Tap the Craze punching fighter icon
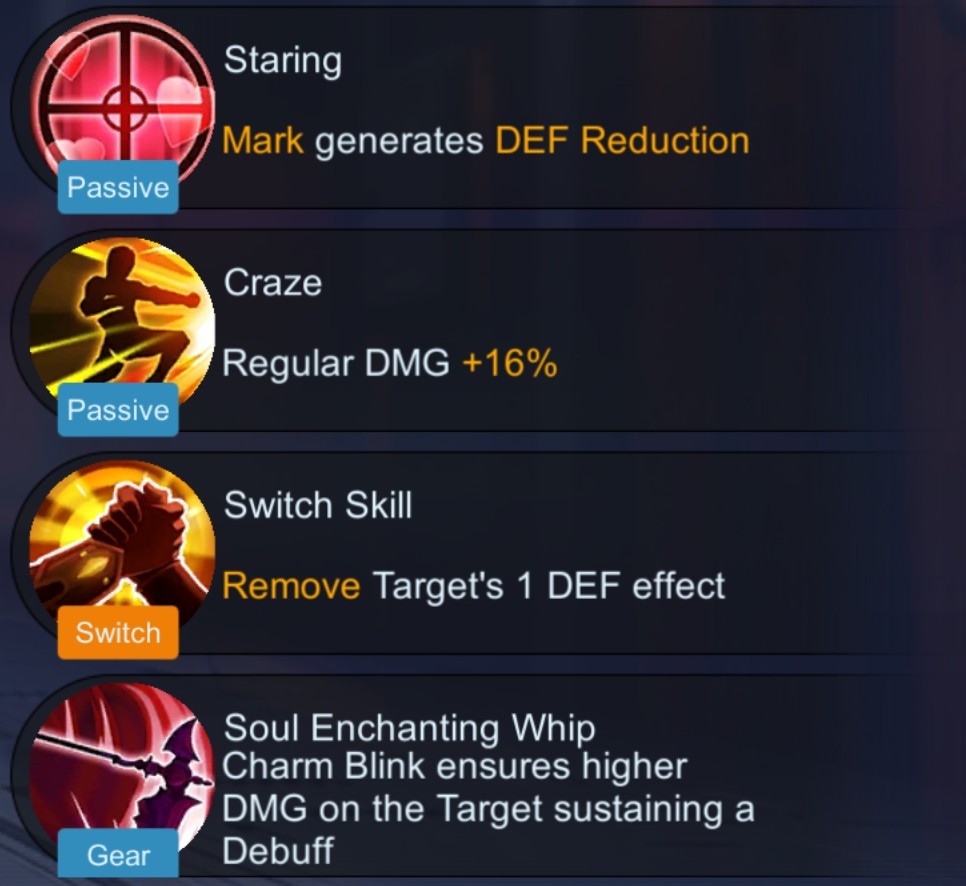This screenshot has height=886, width=966. pos(122,323)
